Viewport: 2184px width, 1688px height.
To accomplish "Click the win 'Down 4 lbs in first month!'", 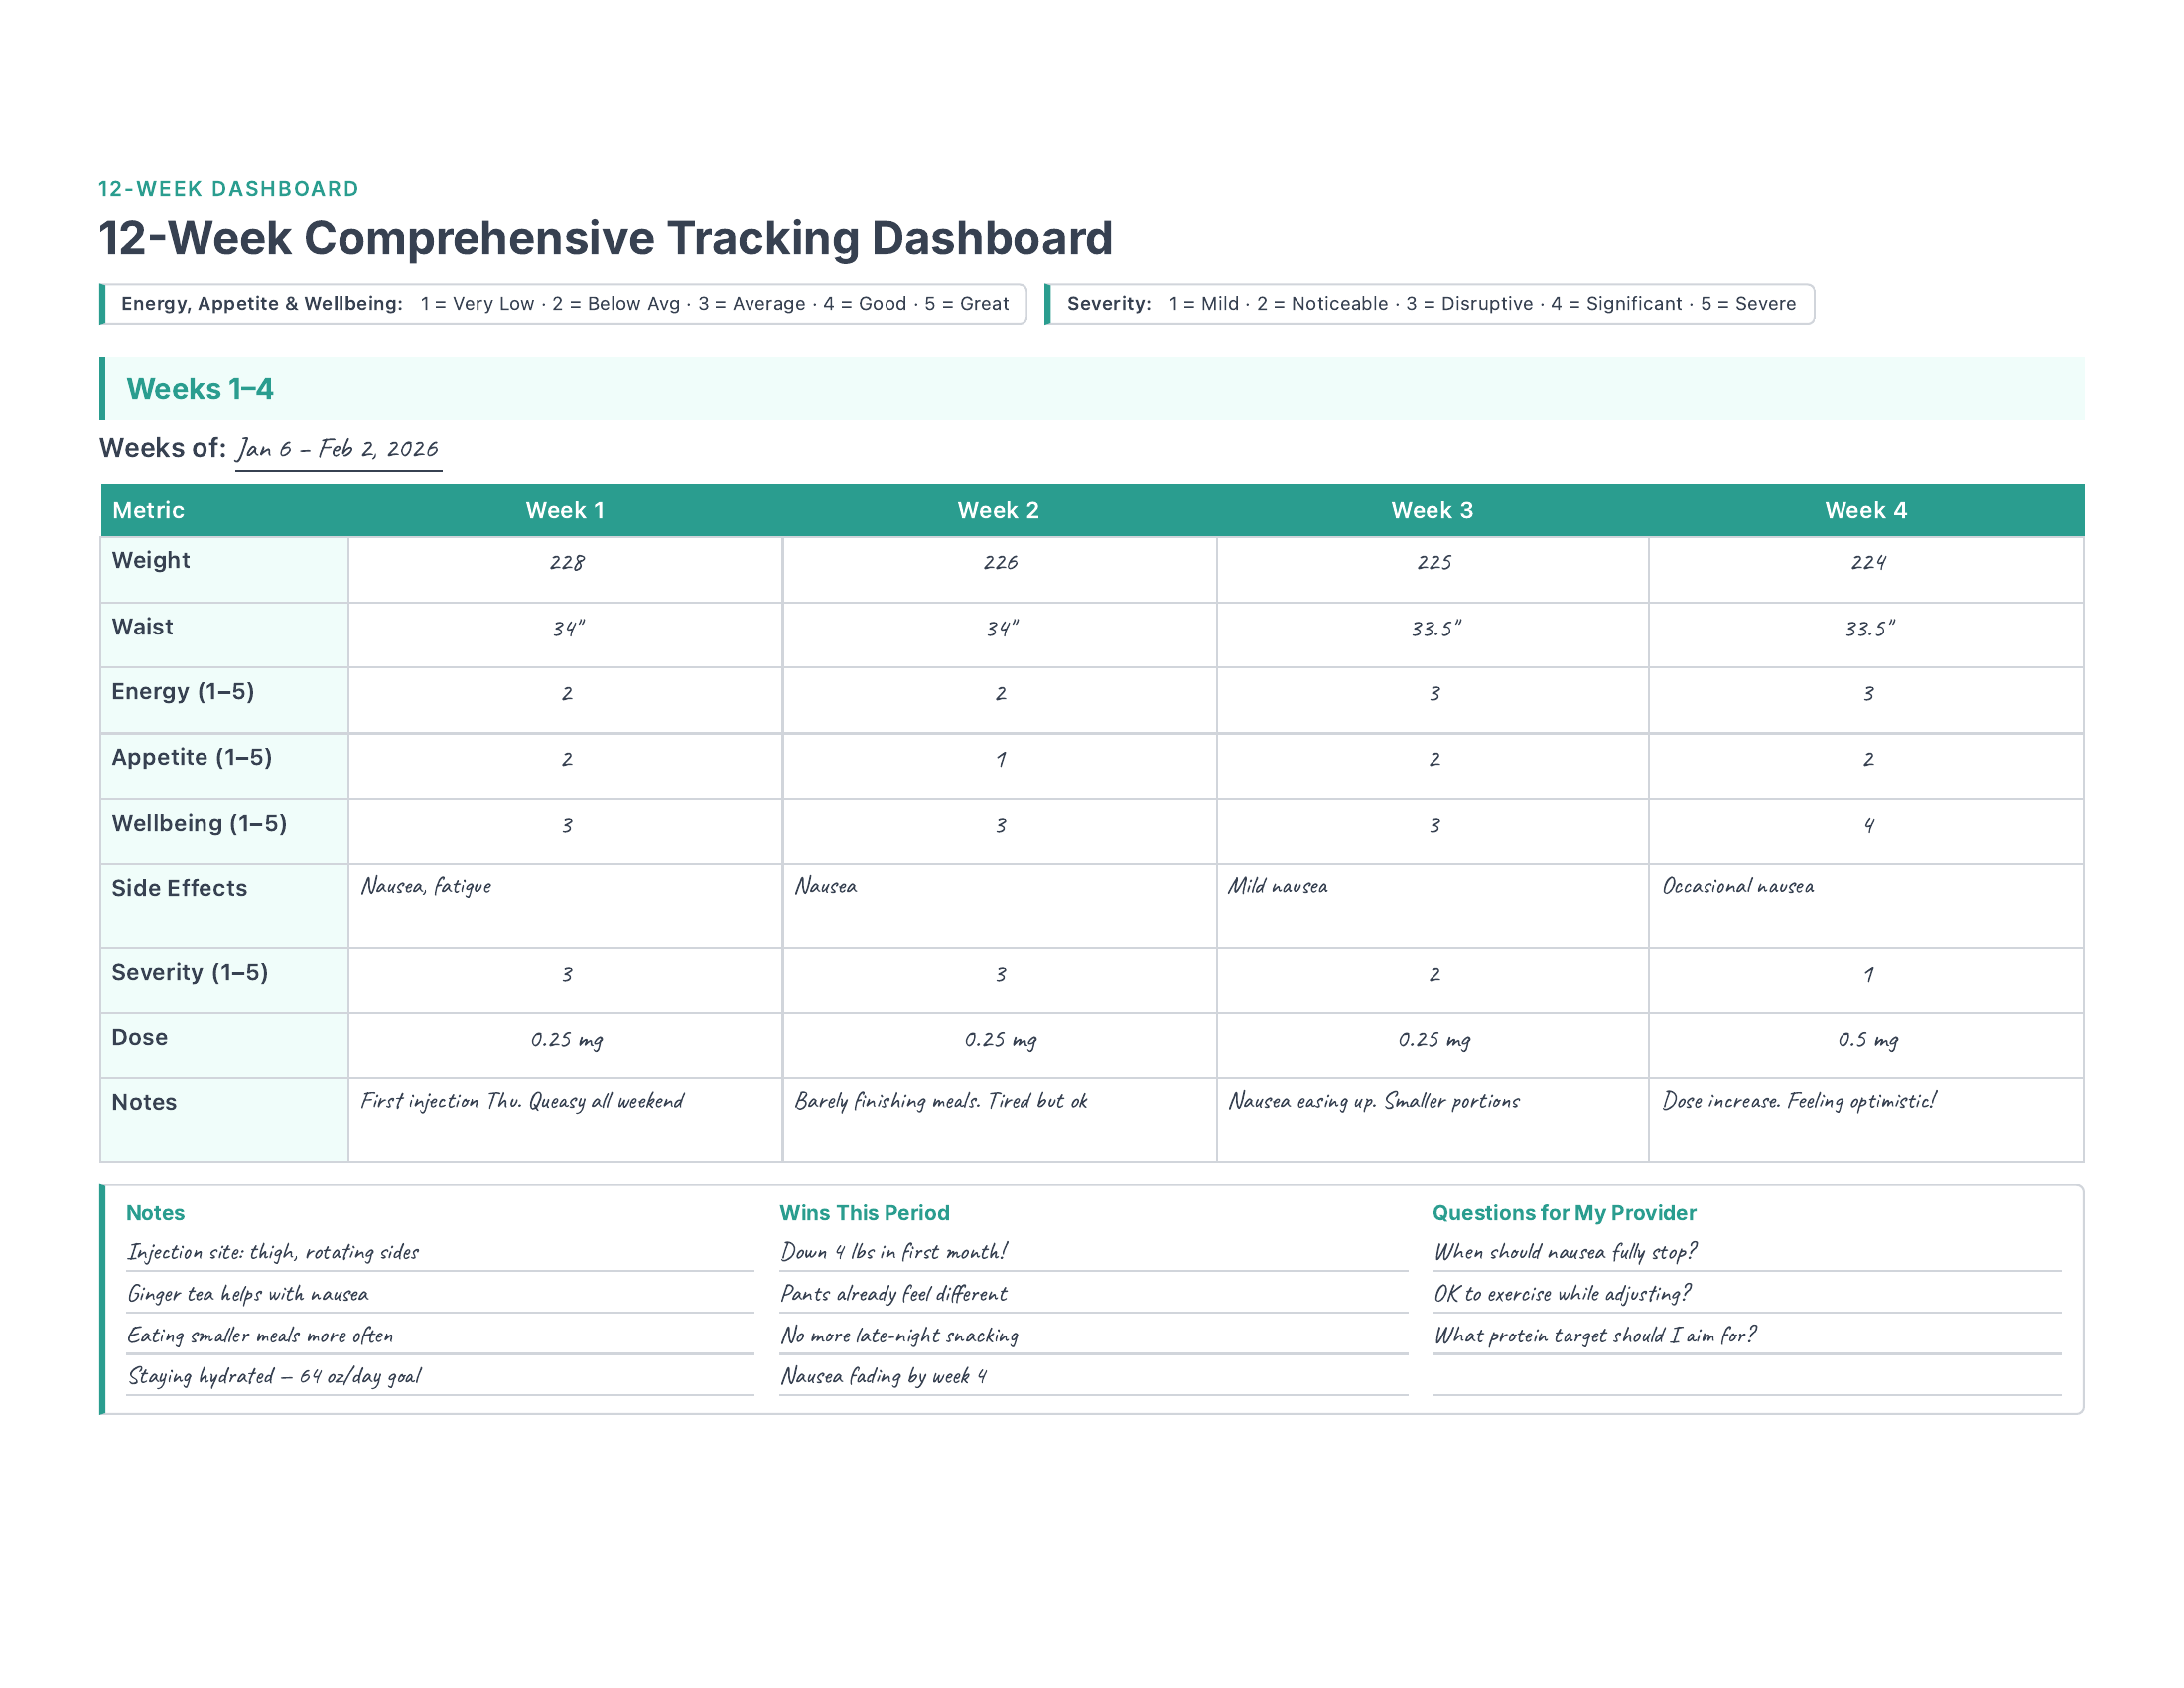I will [x=895, y=1251].
